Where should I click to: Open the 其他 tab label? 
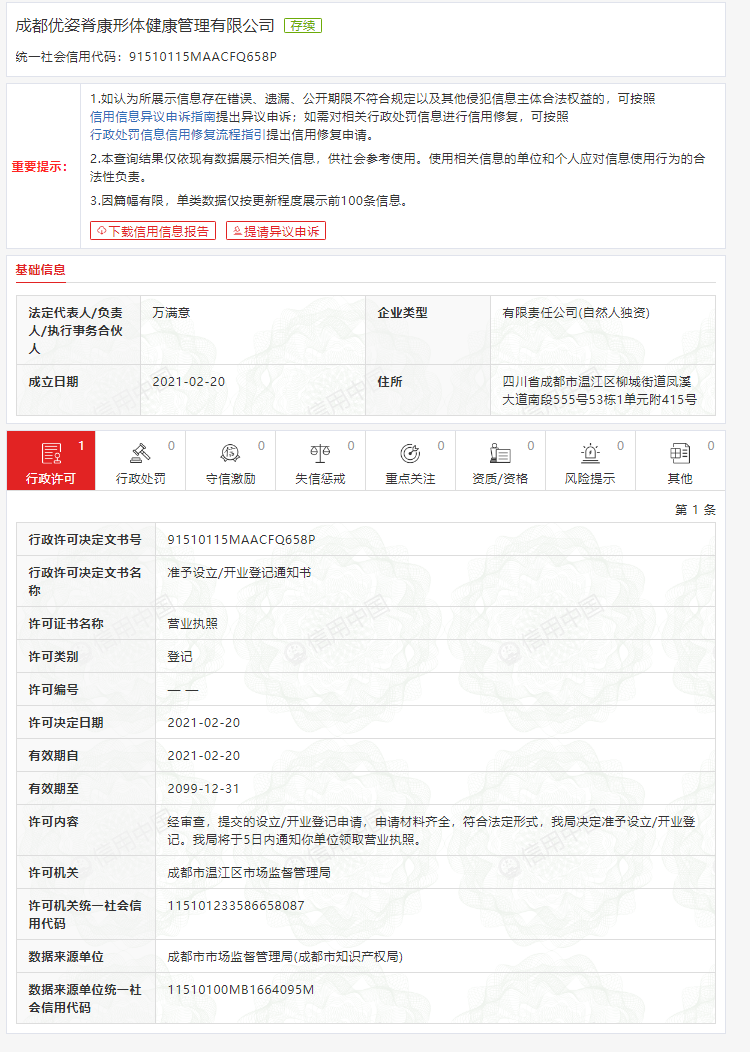point(680,478)
